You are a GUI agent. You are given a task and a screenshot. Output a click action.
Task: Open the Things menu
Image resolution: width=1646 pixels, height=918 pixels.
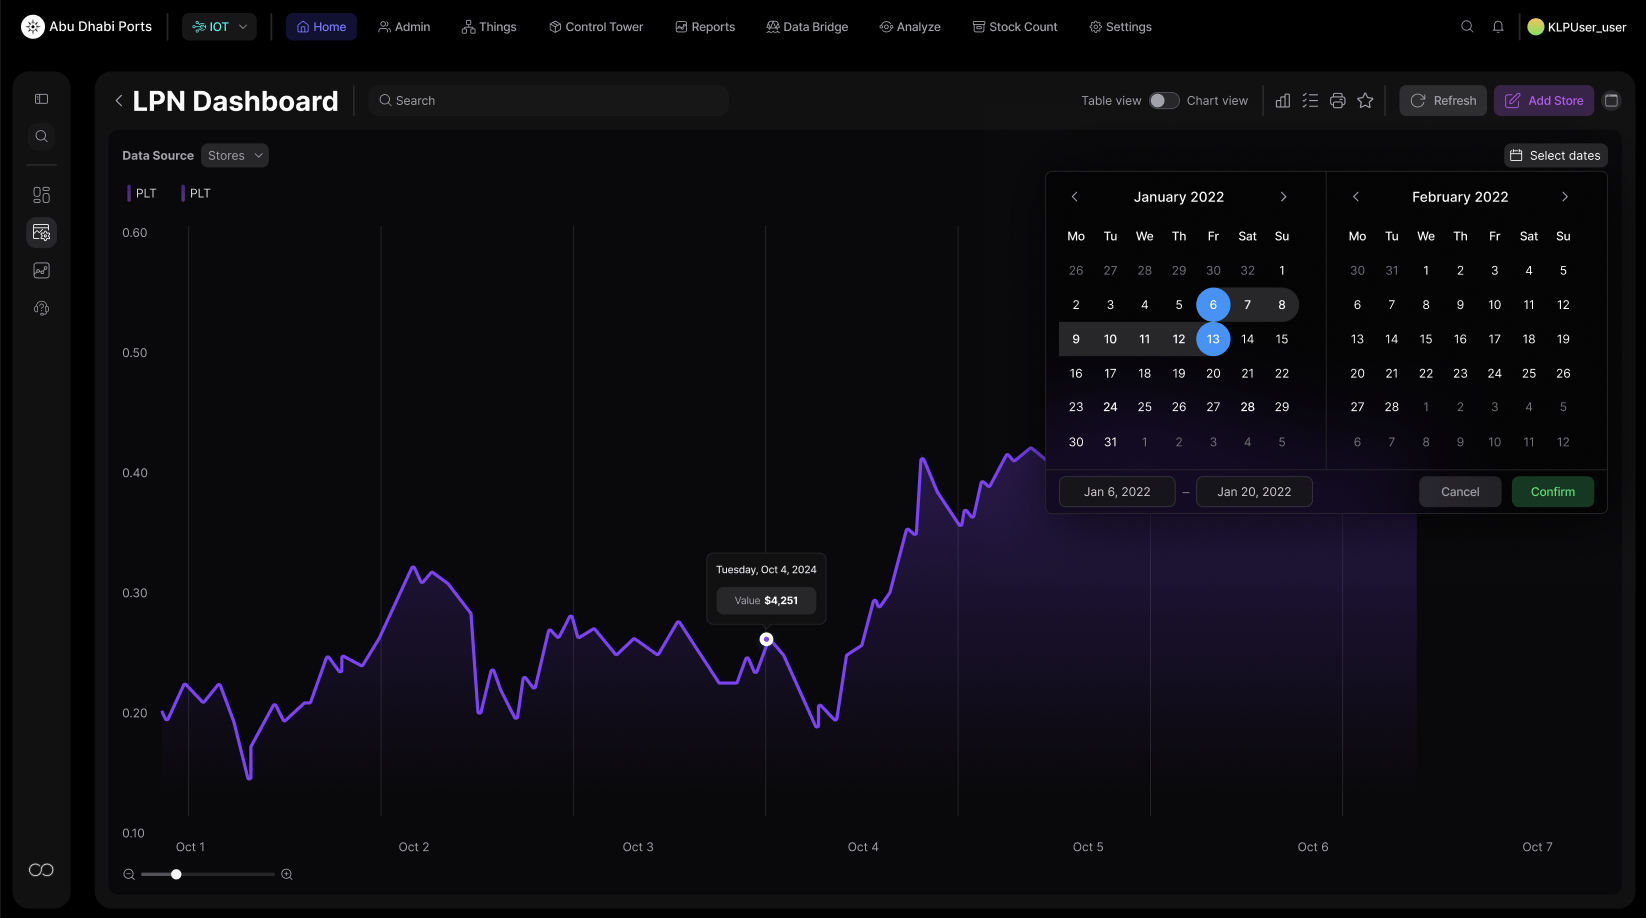click(489, 27)
